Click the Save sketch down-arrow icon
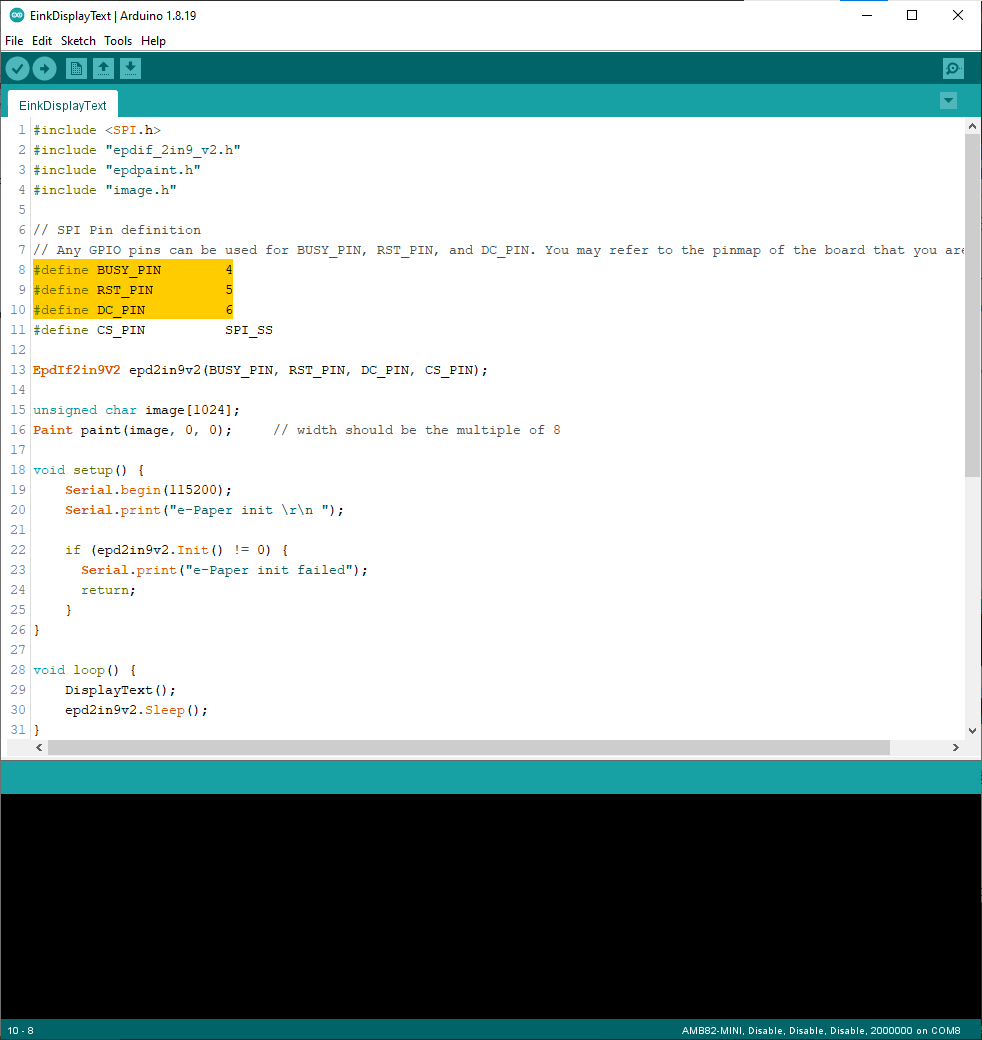The height and width of the screenshot is (1040, 982). click(130, 68)
